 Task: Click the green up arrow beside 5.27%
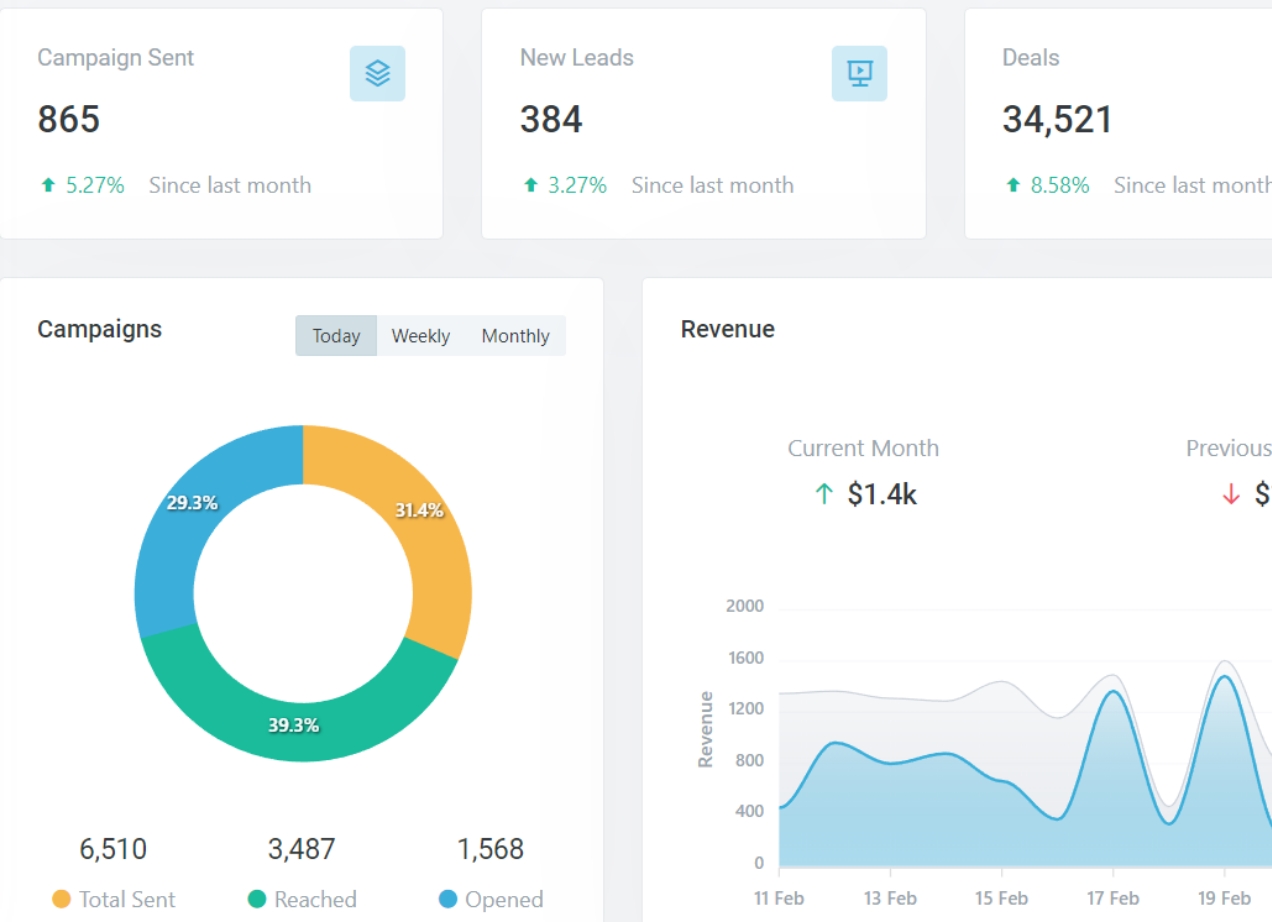[47, 185]
